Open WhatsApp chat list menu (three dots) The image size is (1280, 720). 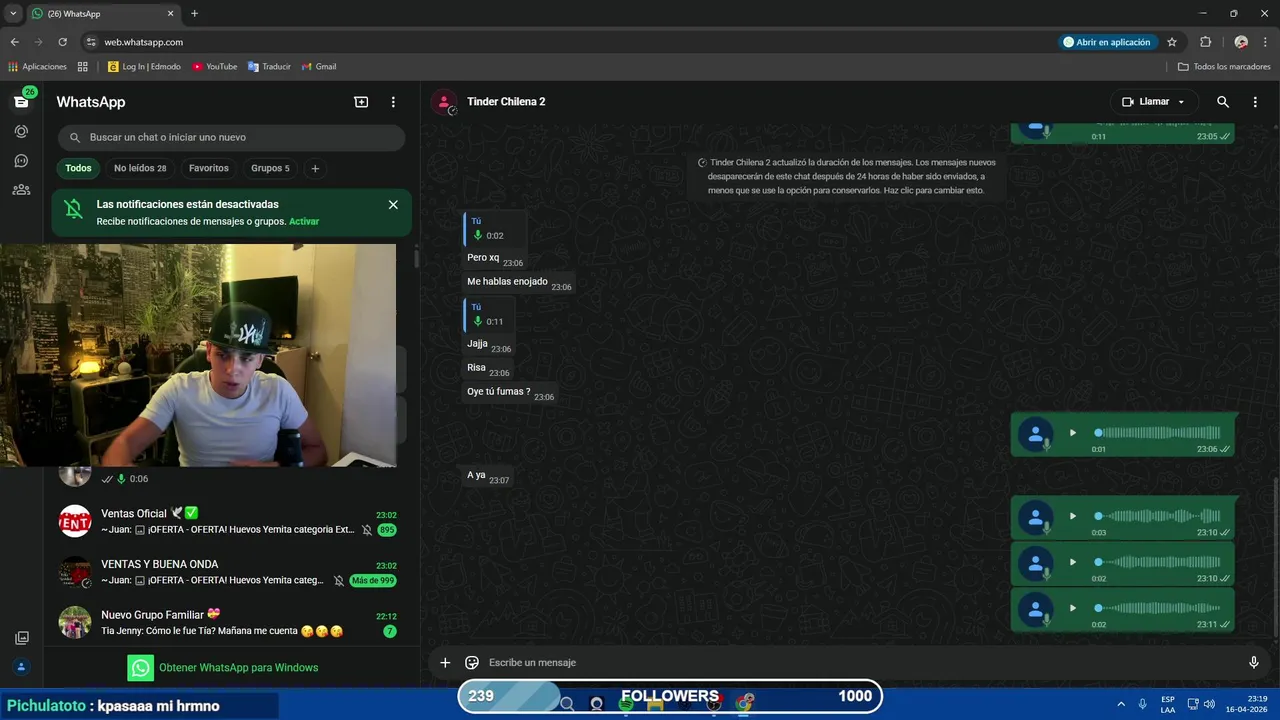[x=393, y=102]
